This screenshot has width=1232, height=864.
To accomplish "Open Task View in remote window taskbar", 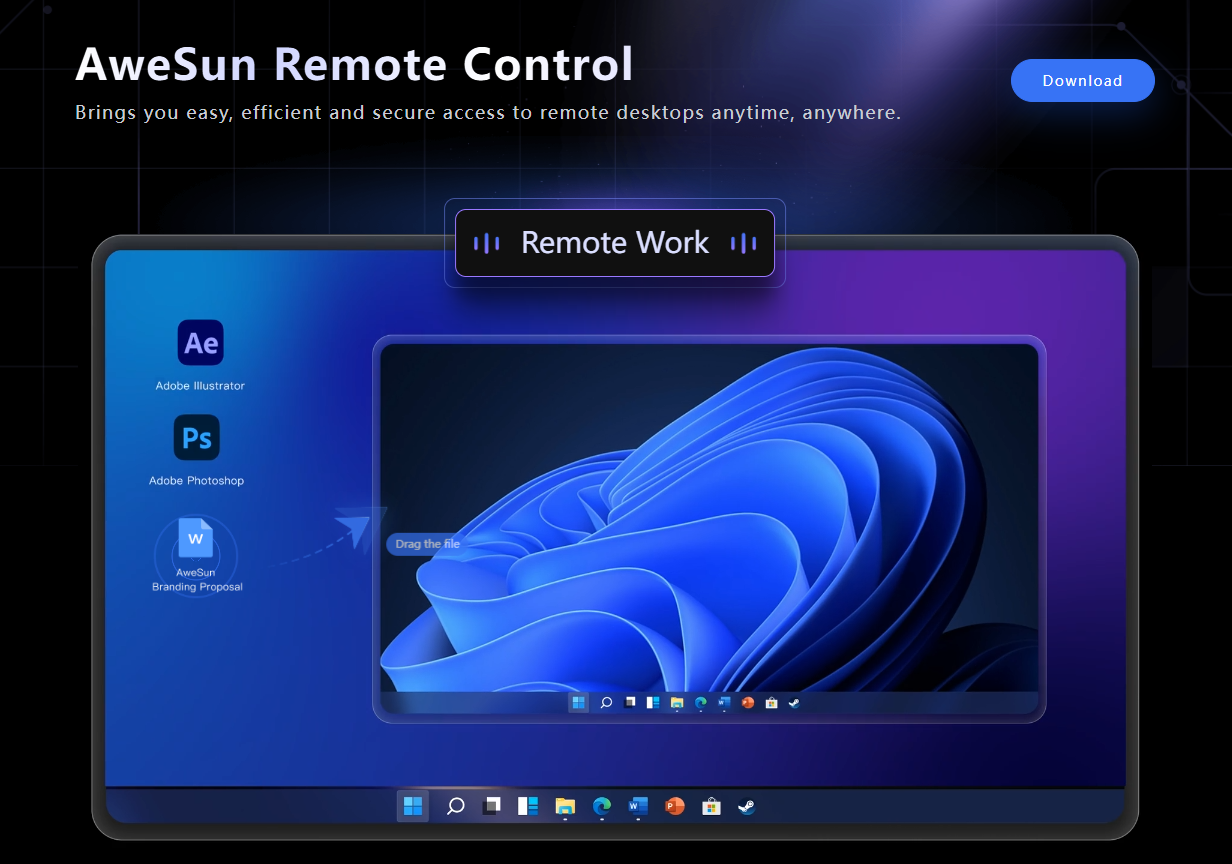I will pyautogui.click(x=630, y=703).
